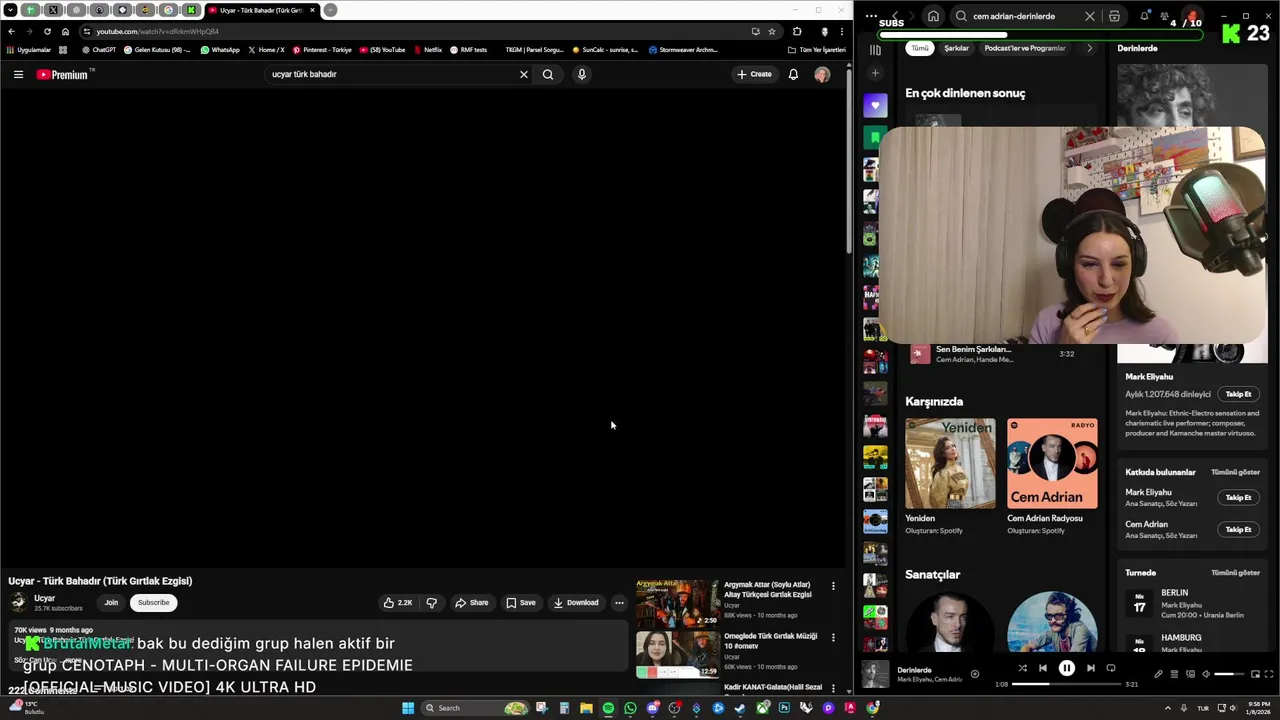Open YouTube notifications bell
This screenshot has width=1280, height=720.
(793, 74)
